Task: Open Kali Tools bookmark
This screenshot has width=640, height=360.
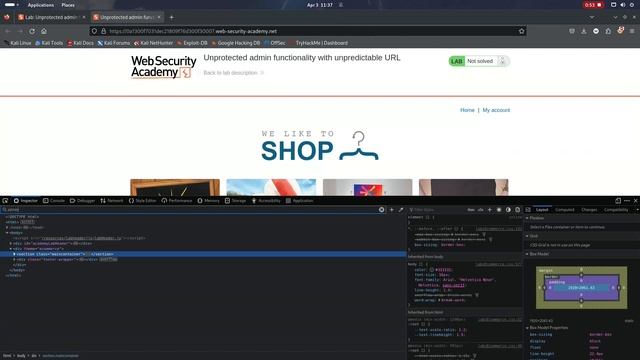Action: click(x=49, y=43)
